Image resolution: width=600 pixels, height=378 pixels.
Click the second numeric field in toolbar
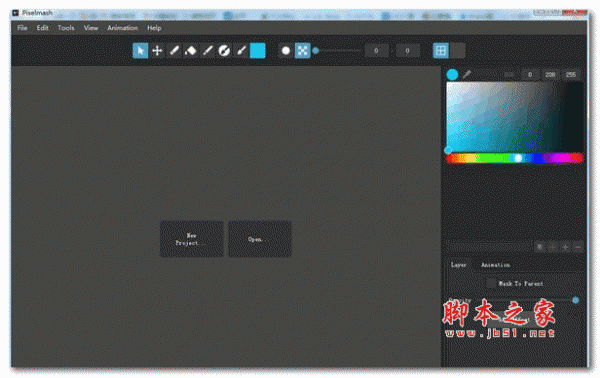pos(407,51)
